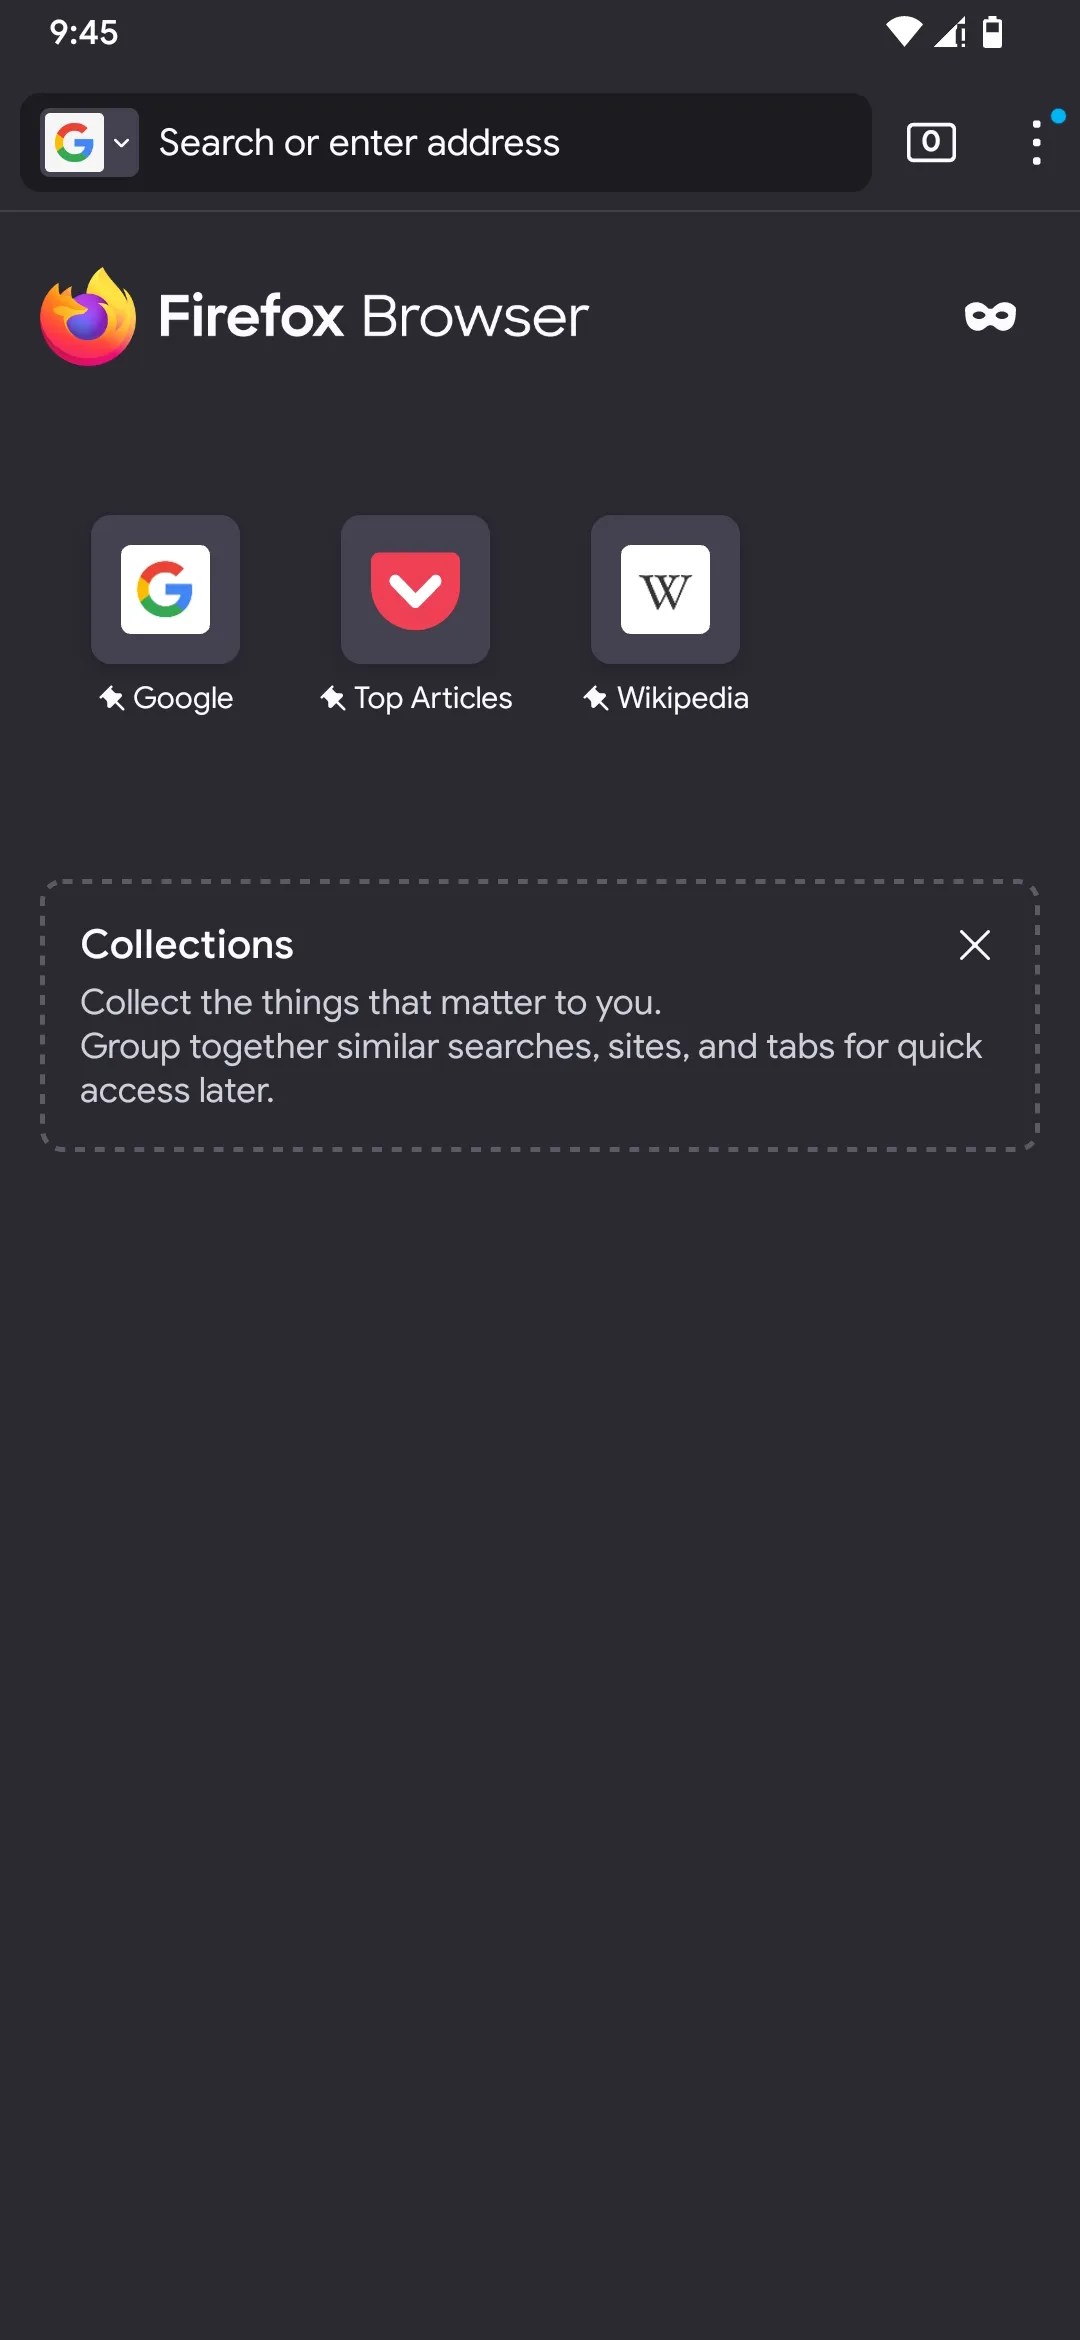Enable private browsing with the mask icon
The height and width of the screenshot is (2340, 1080).
[x=990, y=316]
